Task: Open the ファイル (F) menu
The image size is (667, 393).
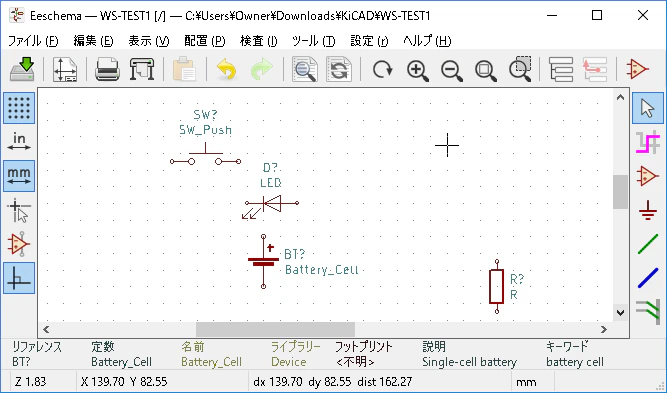Action: pyautogui.click(x=33, y=41)
